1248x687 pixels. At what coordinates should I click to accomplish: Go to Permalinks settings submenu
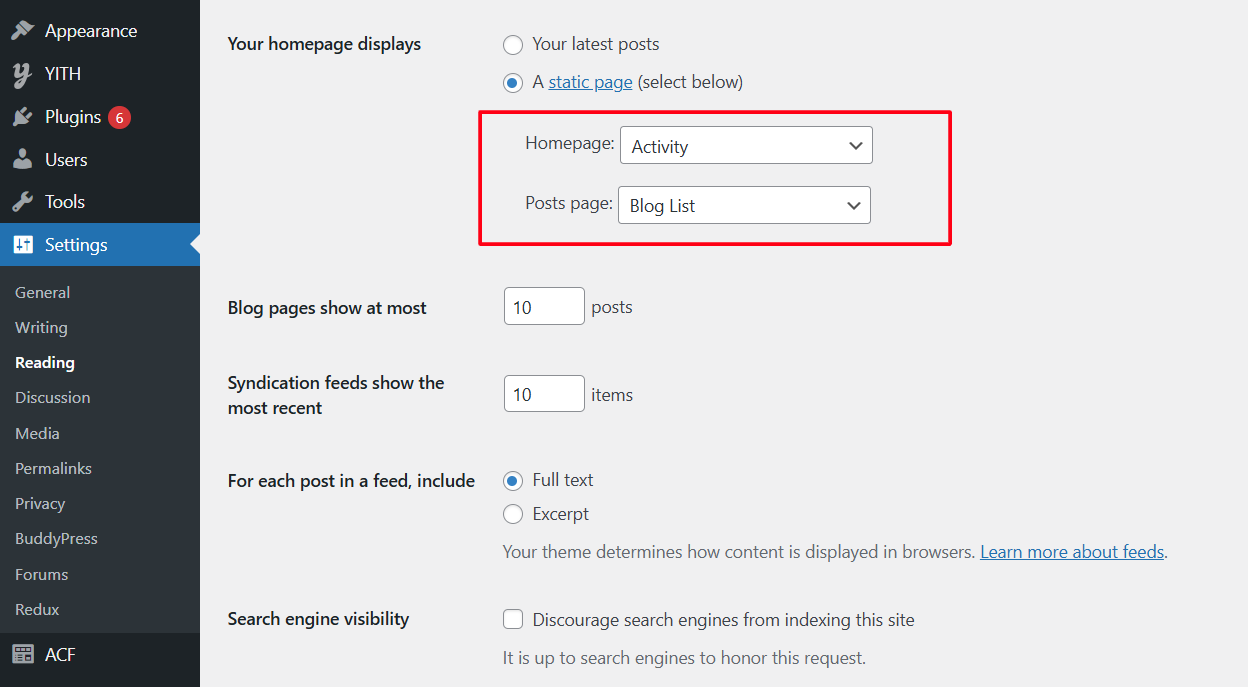pyautogui.click(x=53, y=469)
